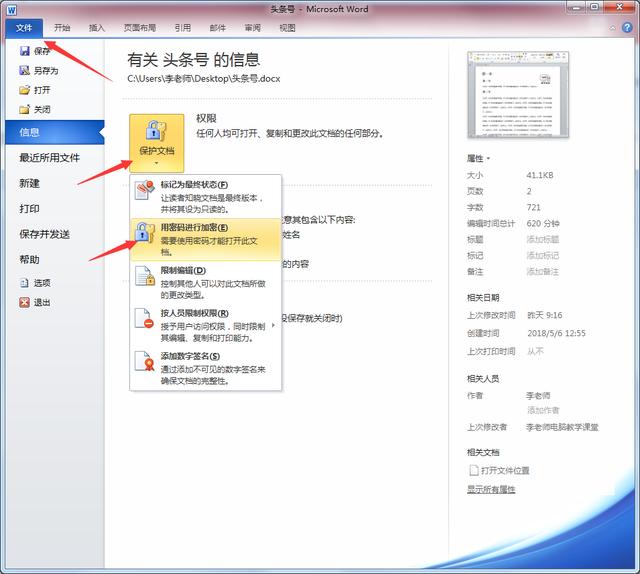Open the Review (审阅) tab
Viewport: 640px width, 574px height.
(x=253, y=28)
